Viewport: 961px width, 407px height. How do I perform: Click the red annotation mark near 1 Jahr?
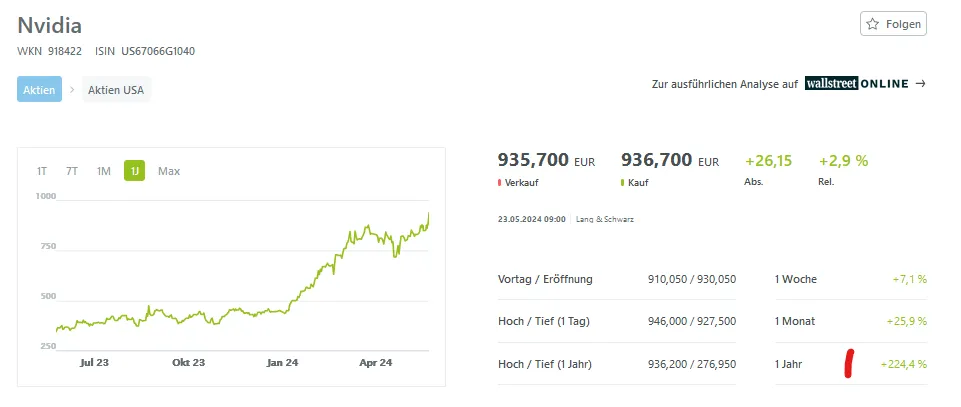coord(849,363)
